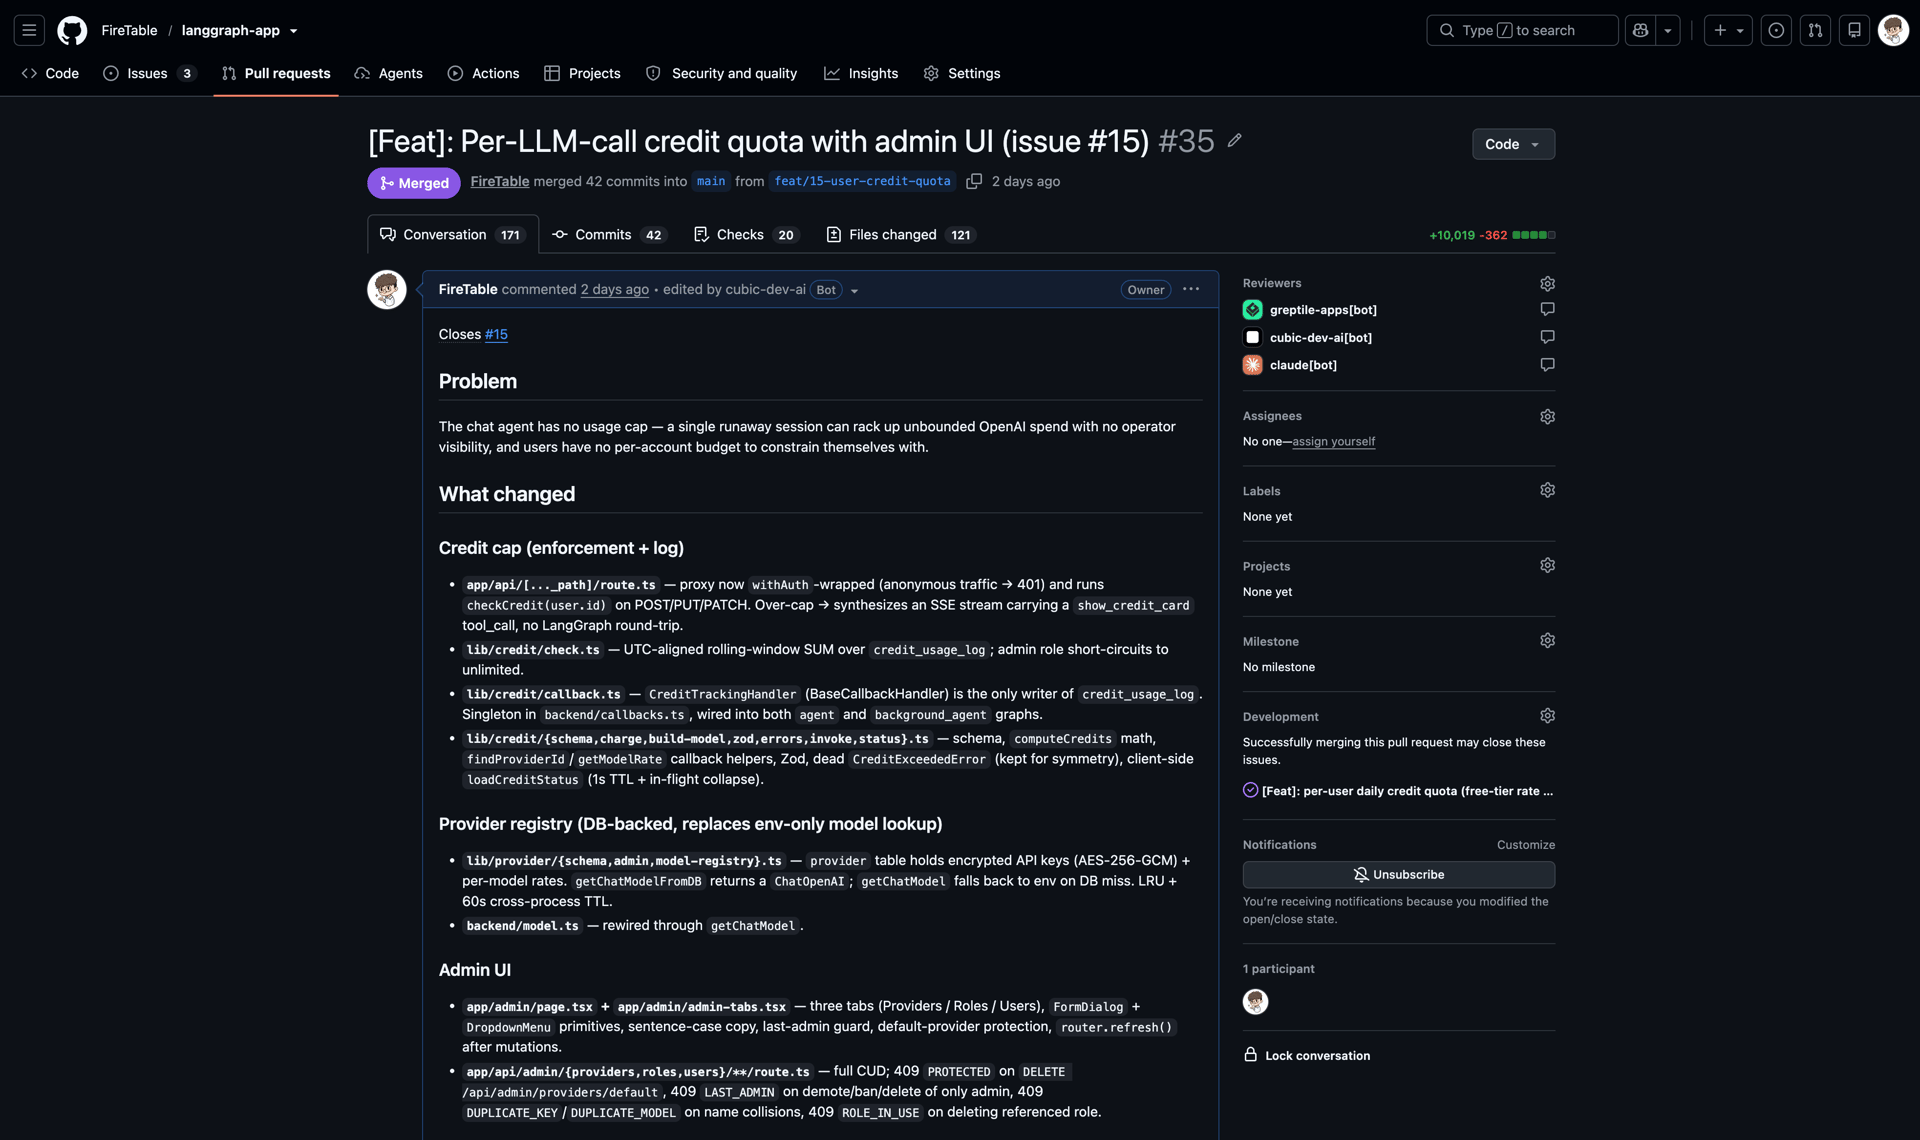Viewport: 1920px width, 1140px height.
Task: Expand Copilot dropdown caret in header
Action: [1667, 30]
